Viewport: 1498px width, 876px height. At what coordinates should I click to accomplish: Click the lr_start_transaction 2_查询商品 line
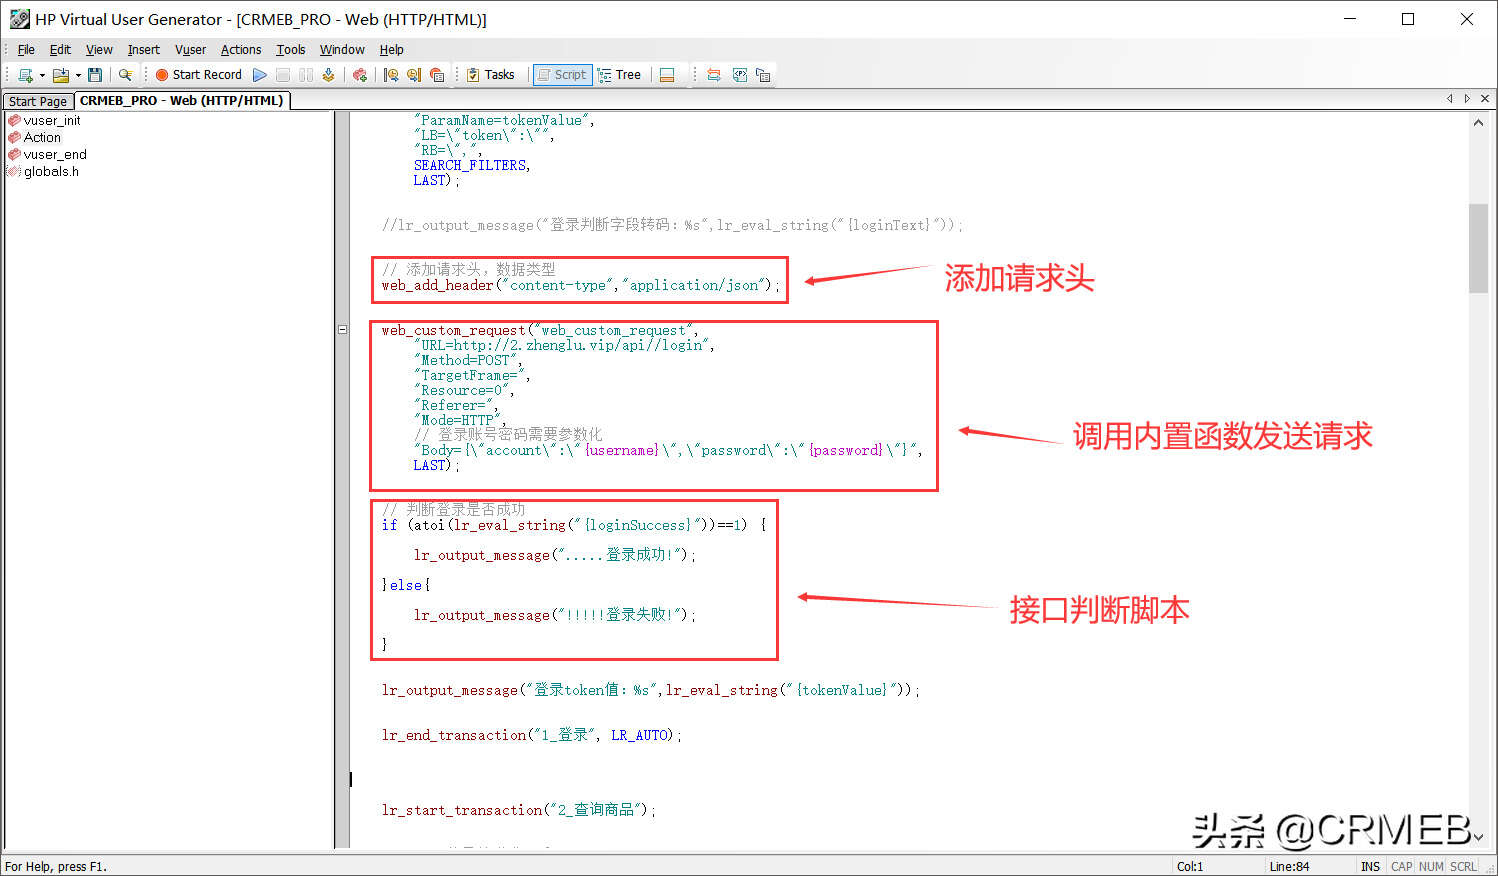pyautogui.click(x=518, y=810)
